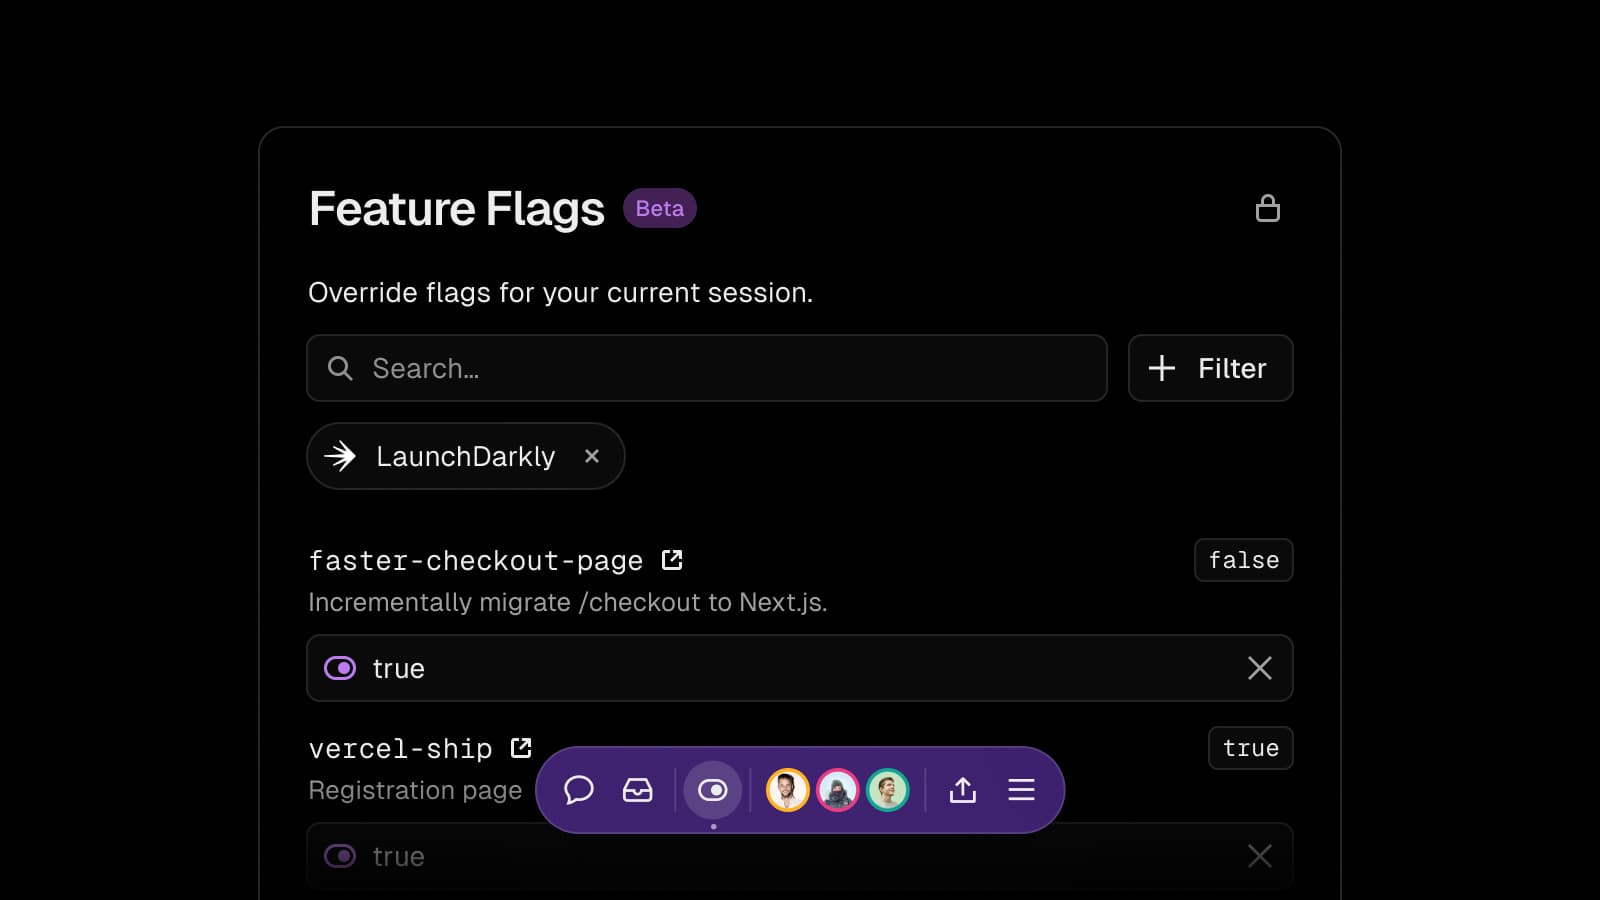This screenshot has width=1600, height=900.
Task: Toggle the faster-checkout-page override switch
Action: (340, 668)
